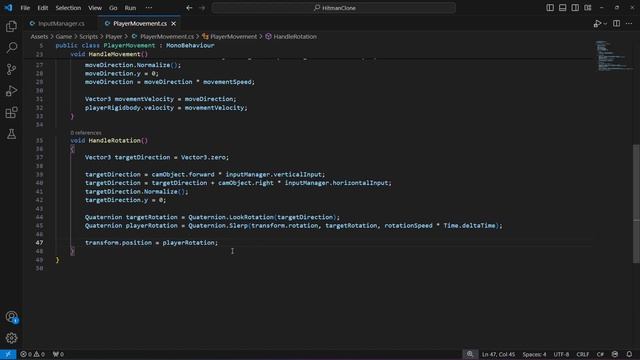
Task: Show errors and warnings in the status bar
Action: click(x=33, y=354)
